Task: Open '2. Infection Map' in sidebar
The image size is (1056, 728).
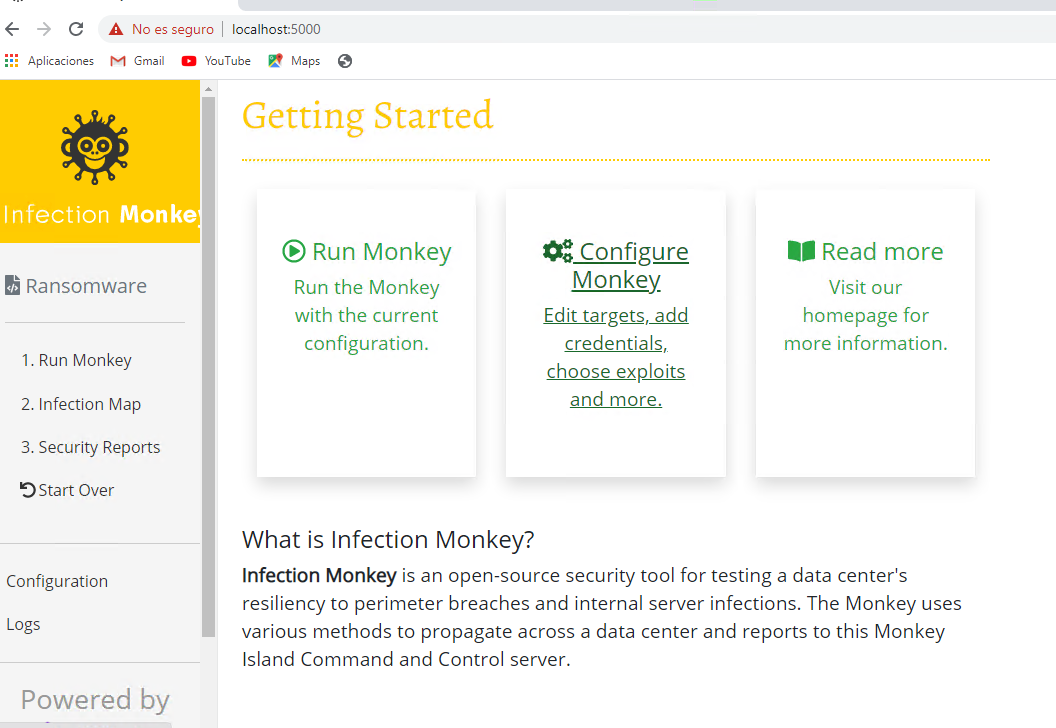Action: point(81,404)
